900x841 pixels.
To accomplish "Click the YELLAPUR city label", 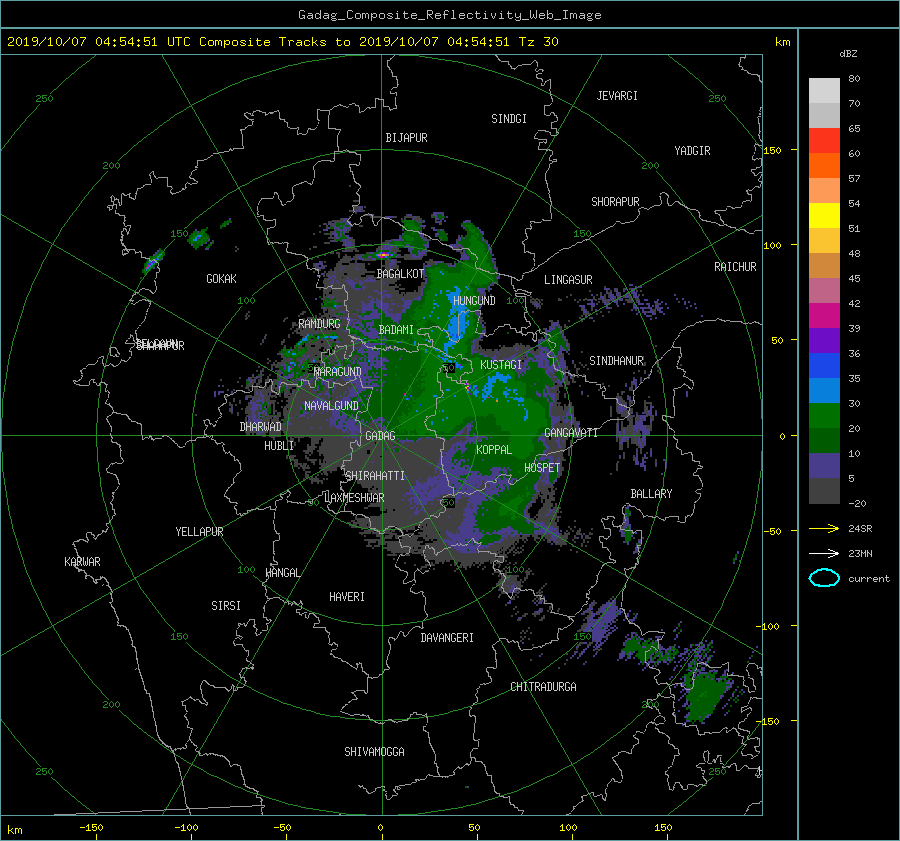I will click(199, 532).
